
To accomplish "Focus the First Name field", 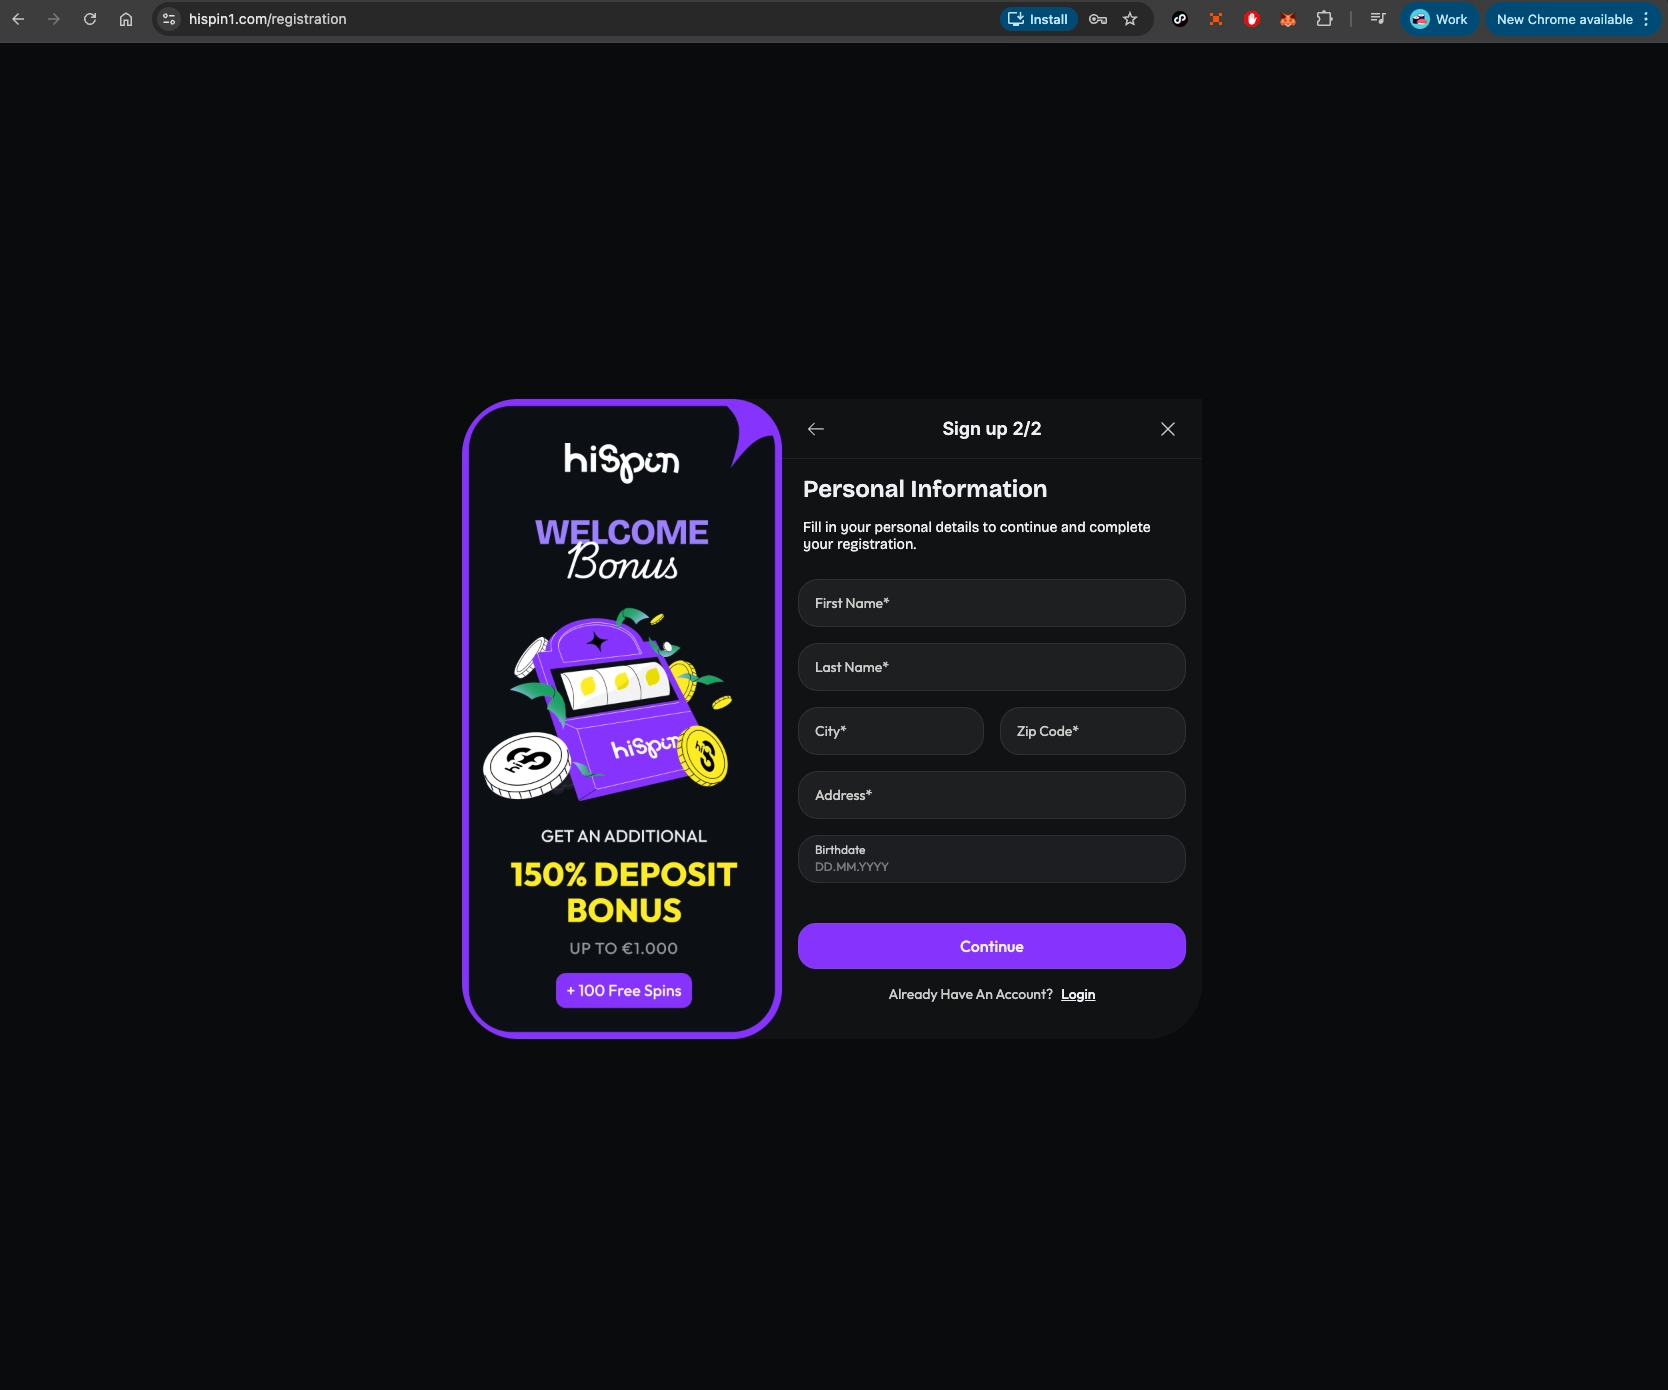I will [992, 603].
